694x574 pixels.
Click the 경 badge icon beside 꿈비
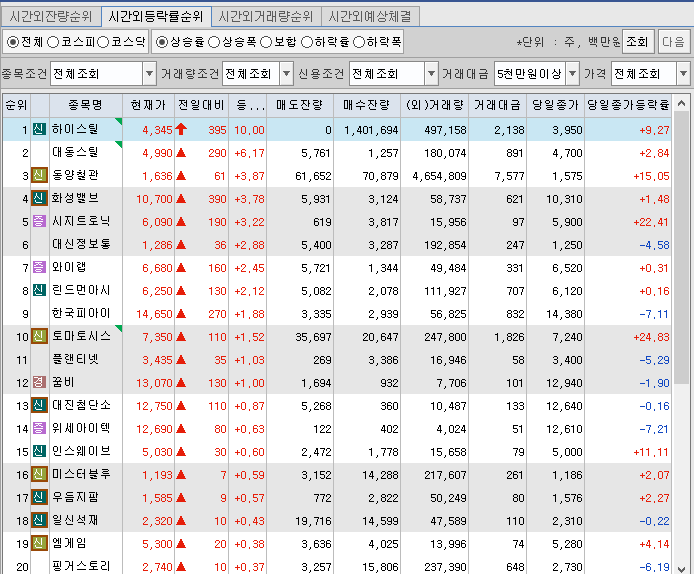[39, 382]
